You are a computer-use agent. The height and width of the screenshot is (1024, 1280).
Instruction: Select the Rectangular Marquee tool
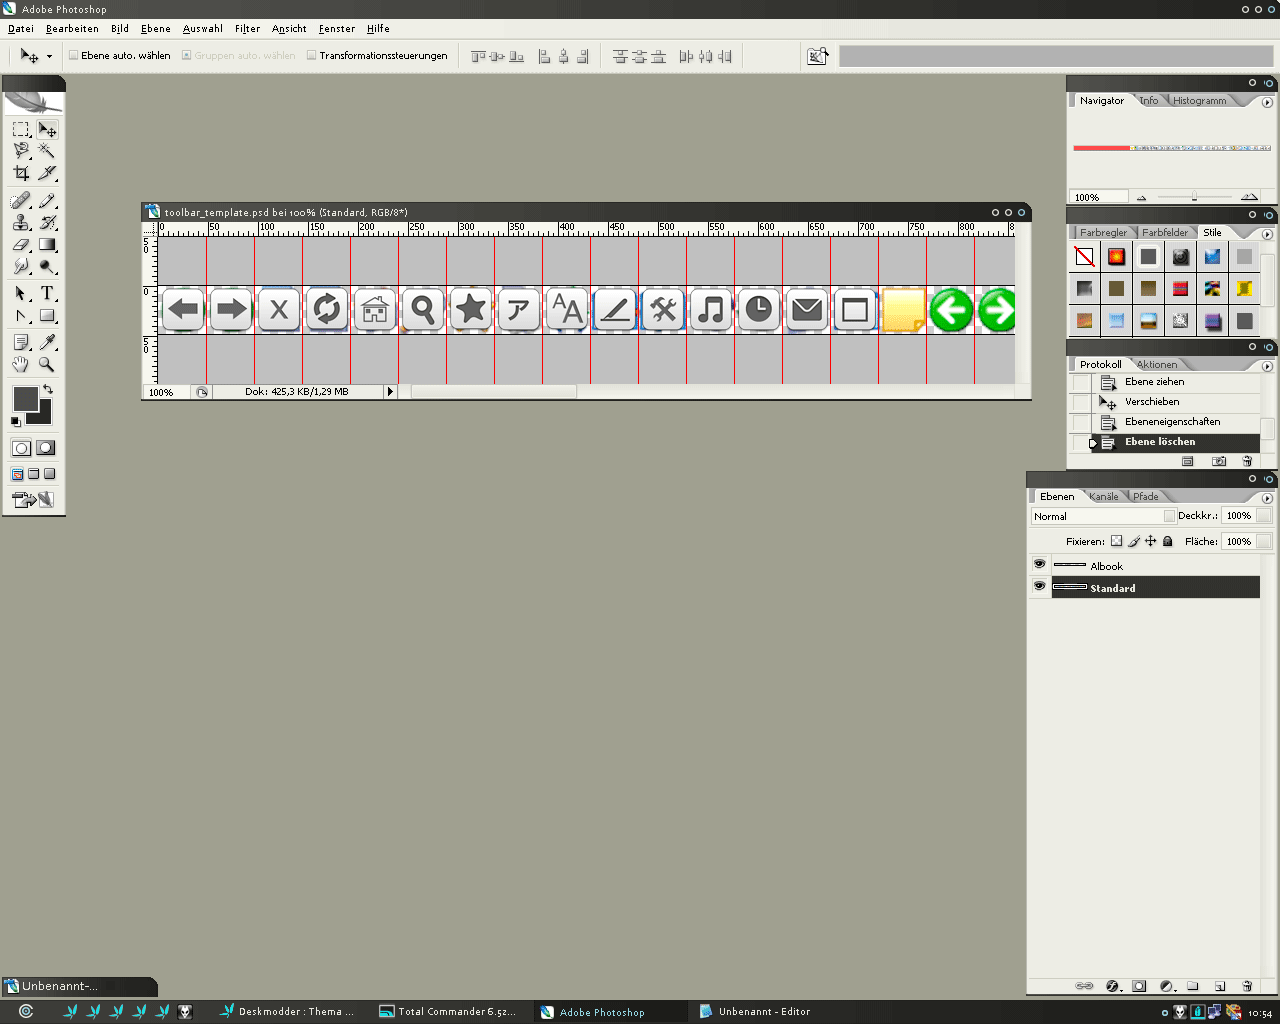21,130
